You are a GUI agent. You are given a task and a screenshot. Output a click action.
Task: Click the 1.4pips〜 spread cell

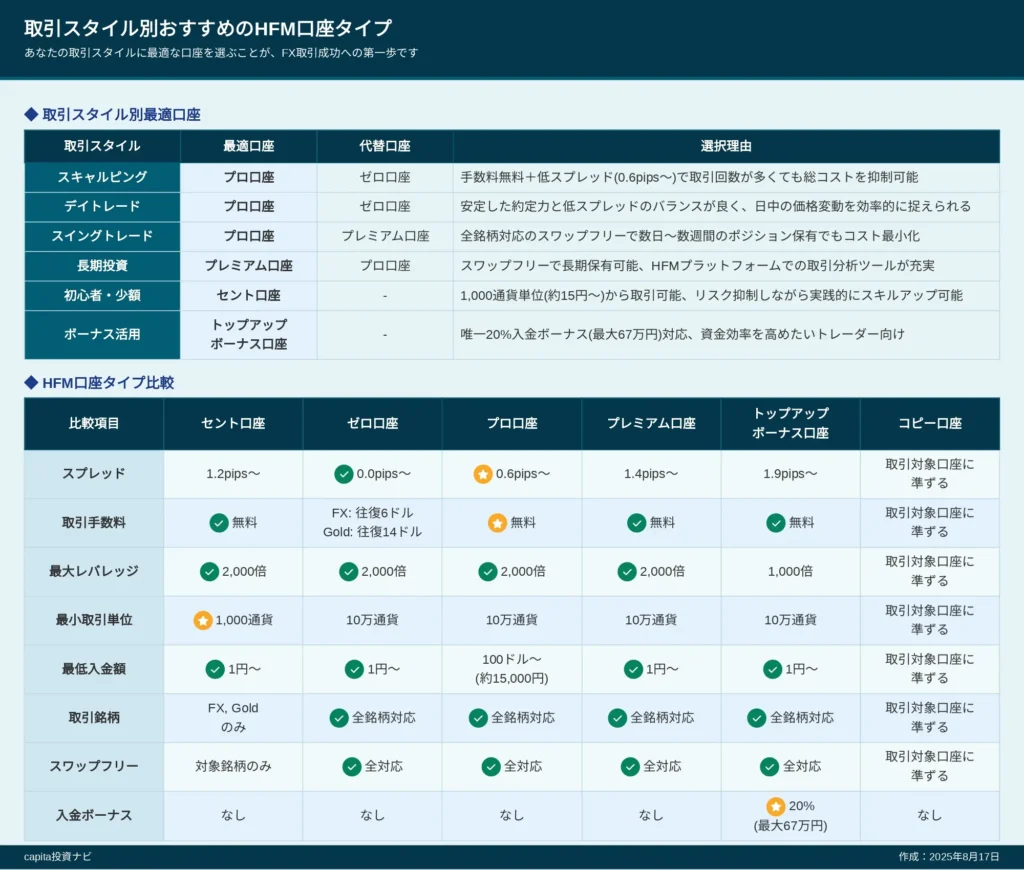point(651,474)
